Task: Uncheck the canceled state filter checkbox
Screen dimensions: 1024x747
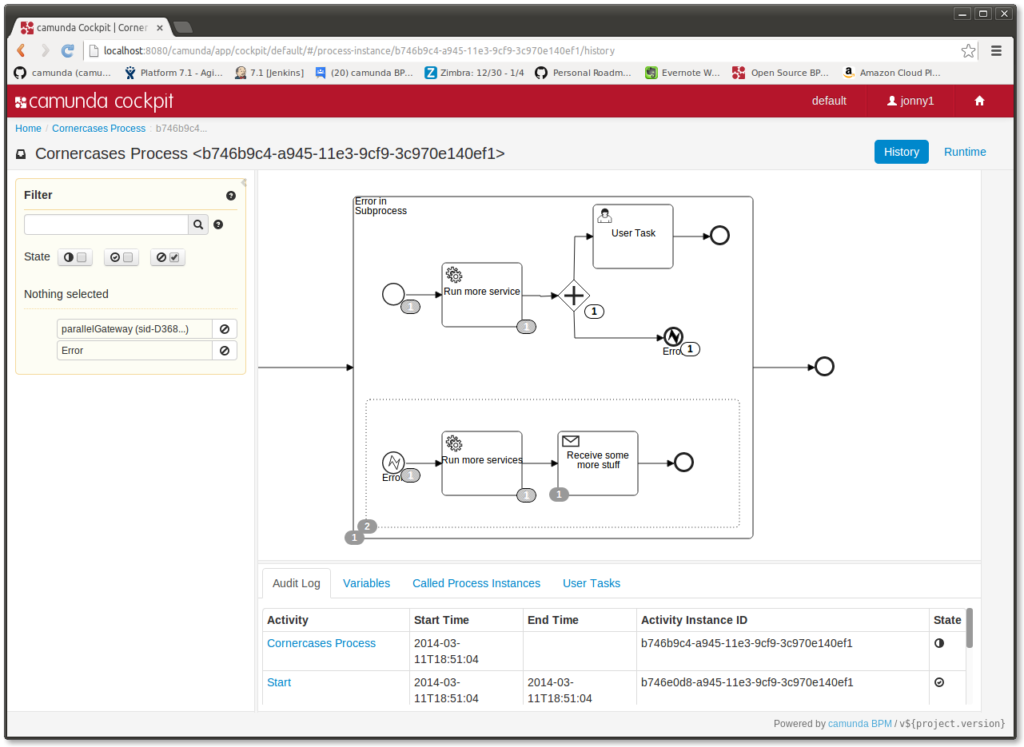Action: (x=174, y=258)
